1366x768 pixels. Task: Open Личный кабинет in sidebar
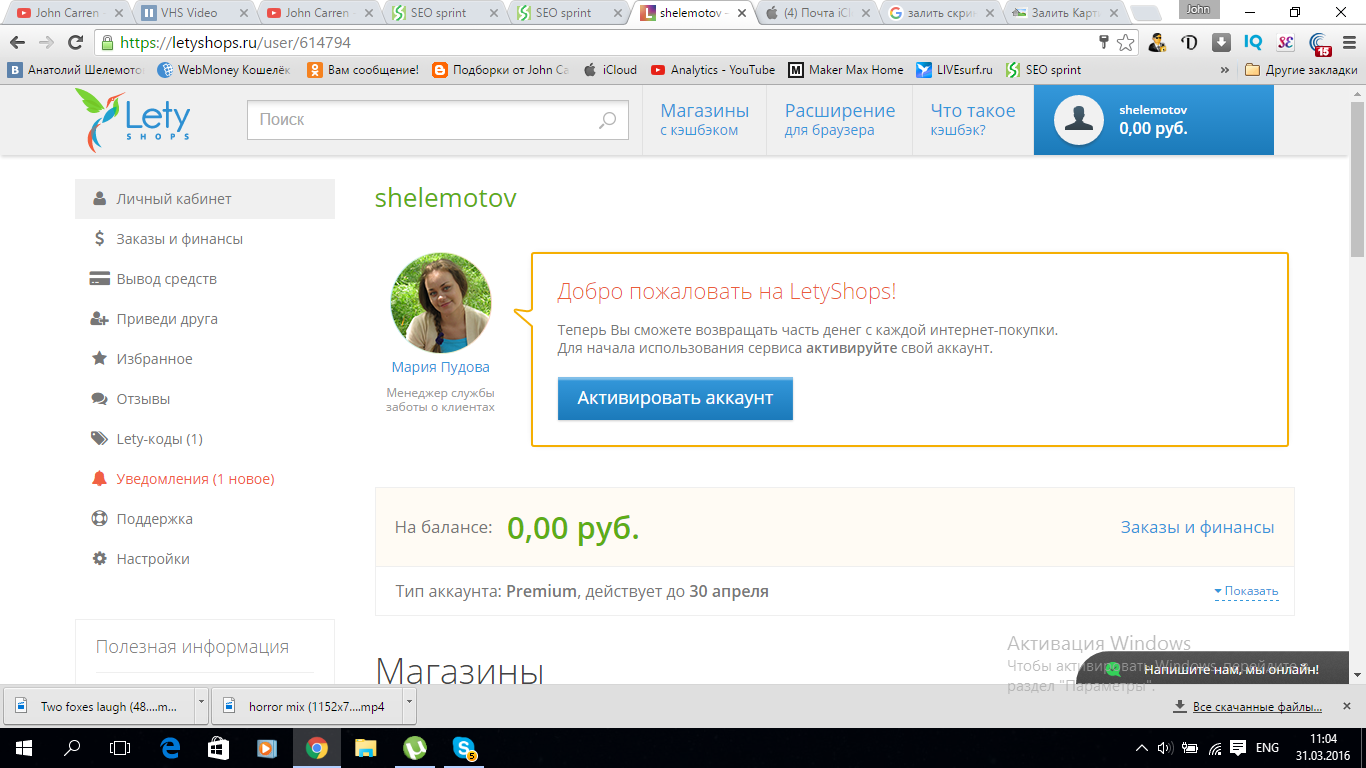[205, 199]
